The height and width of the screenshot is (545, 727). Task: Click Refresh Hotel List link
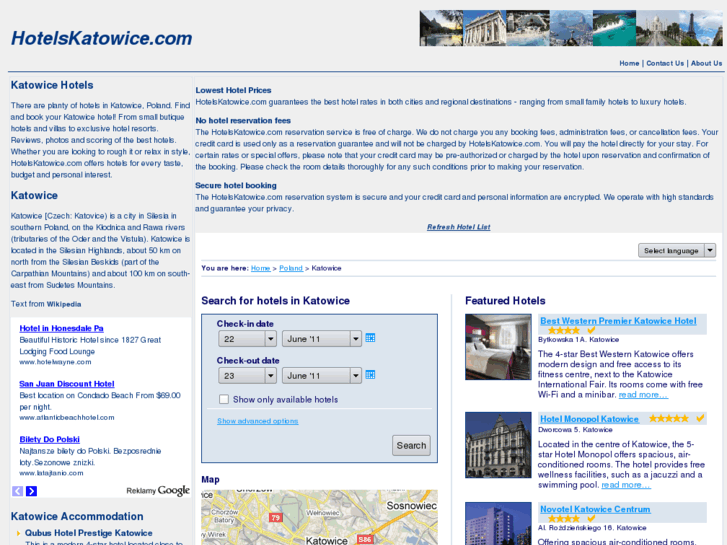click(x=459, y=227)
